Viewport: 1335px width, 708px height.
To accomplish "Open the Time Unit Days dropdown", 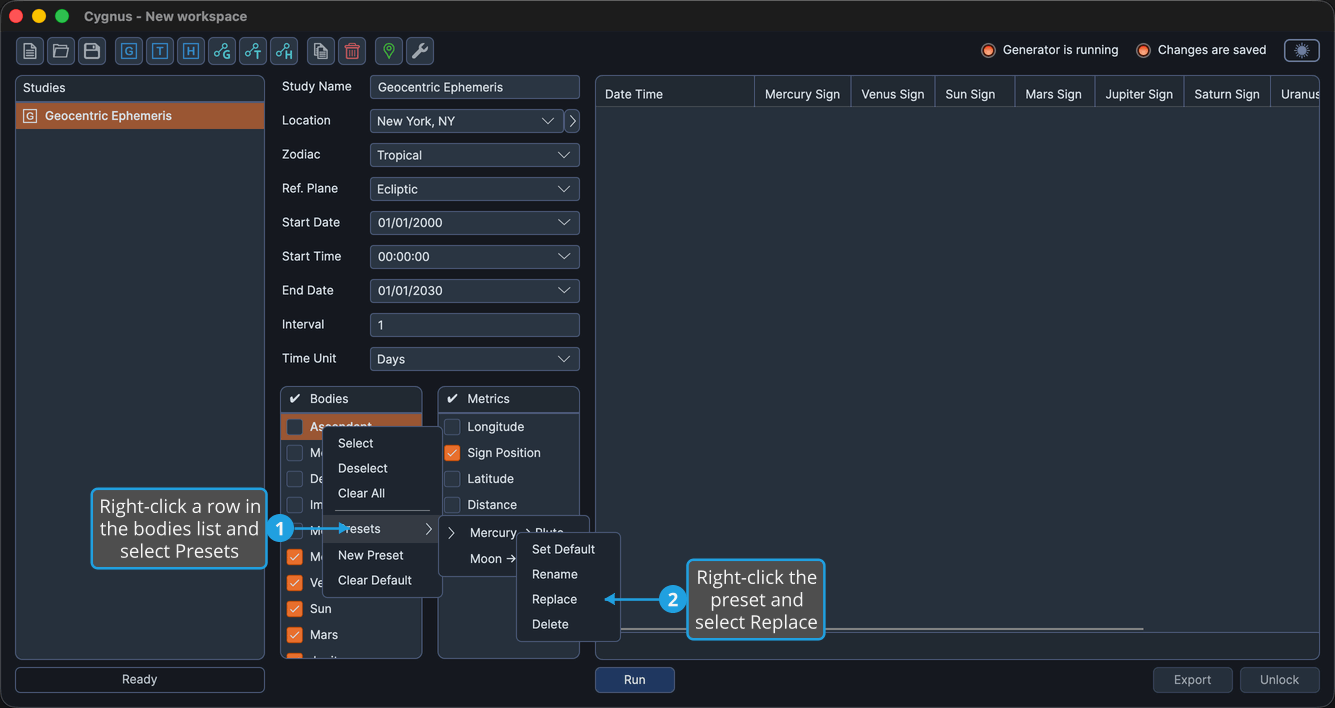I will pos(475,359).
